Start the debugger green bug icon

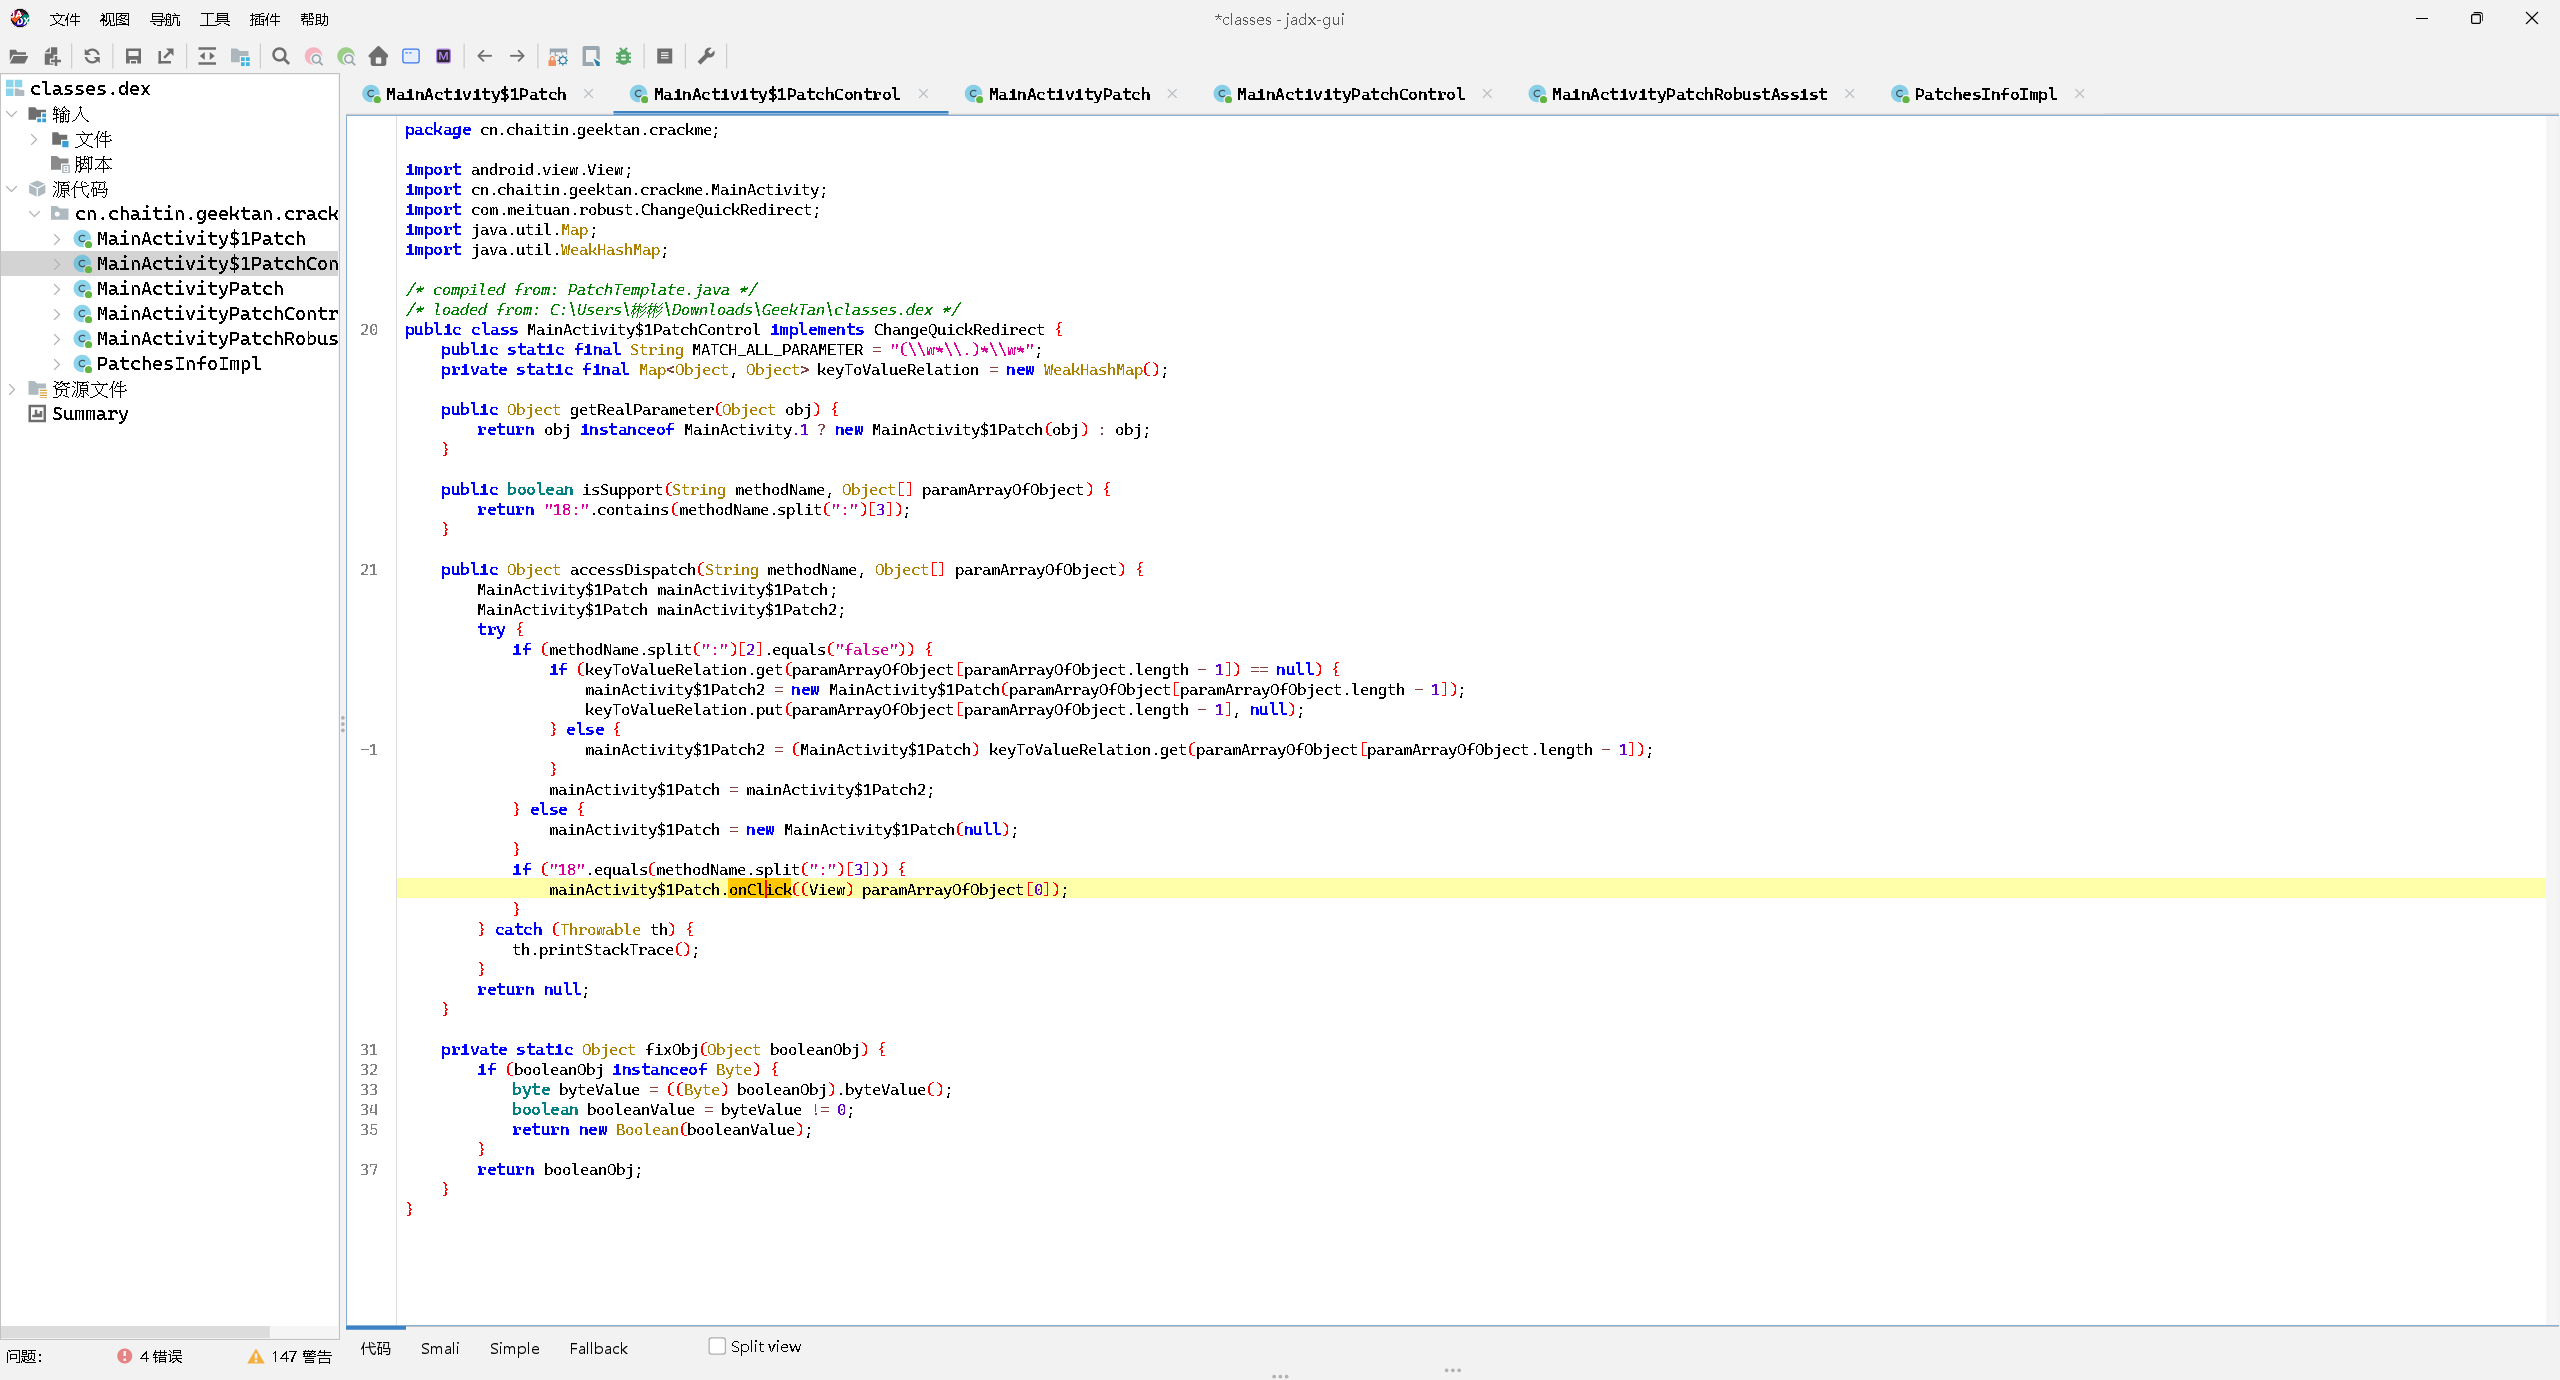(x=624, y=57)
